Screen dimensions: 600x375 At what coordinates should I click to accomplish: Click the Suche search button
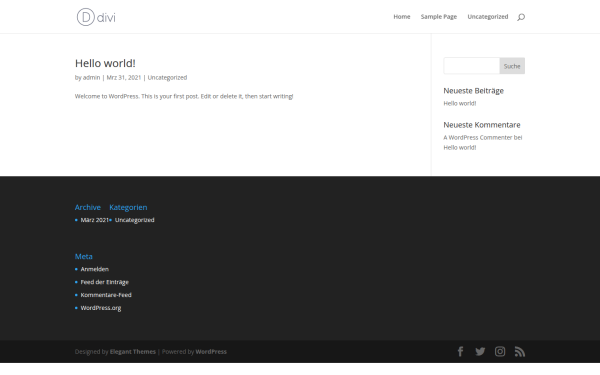pyautogui.click(x=512, y=66)
